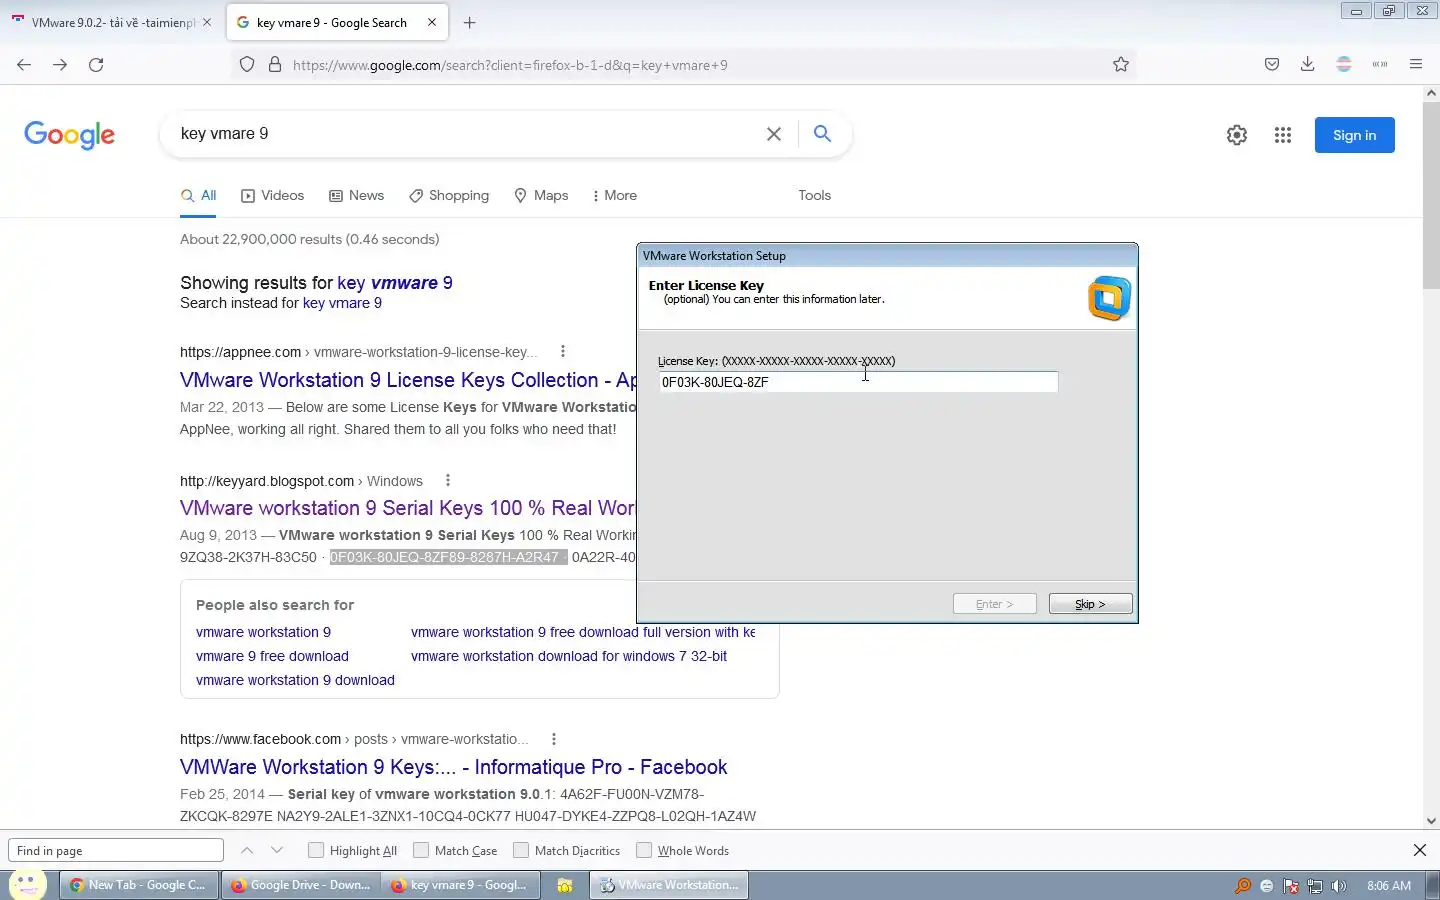Enable the Match Diacritics checkbox
This screenshot has width=1440, height=900.
point(521,850)
